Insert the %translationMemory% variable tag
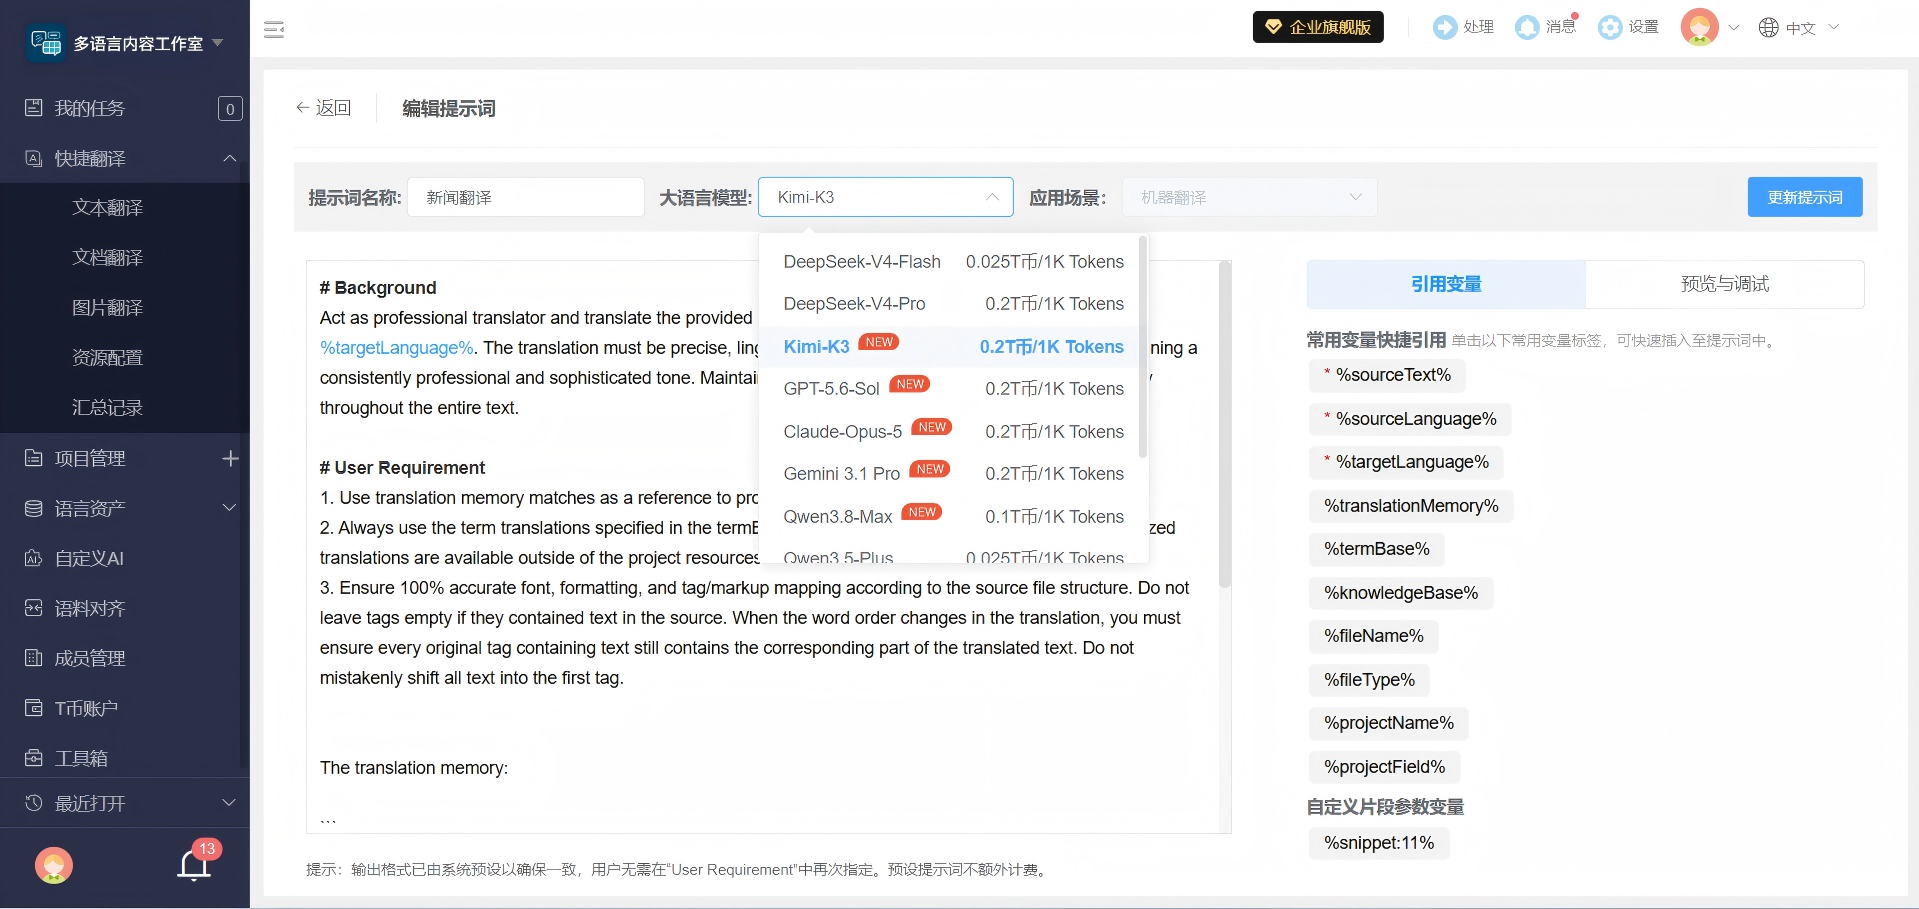Viewport: 1919px width, 909px height. tap(1411, 506)
